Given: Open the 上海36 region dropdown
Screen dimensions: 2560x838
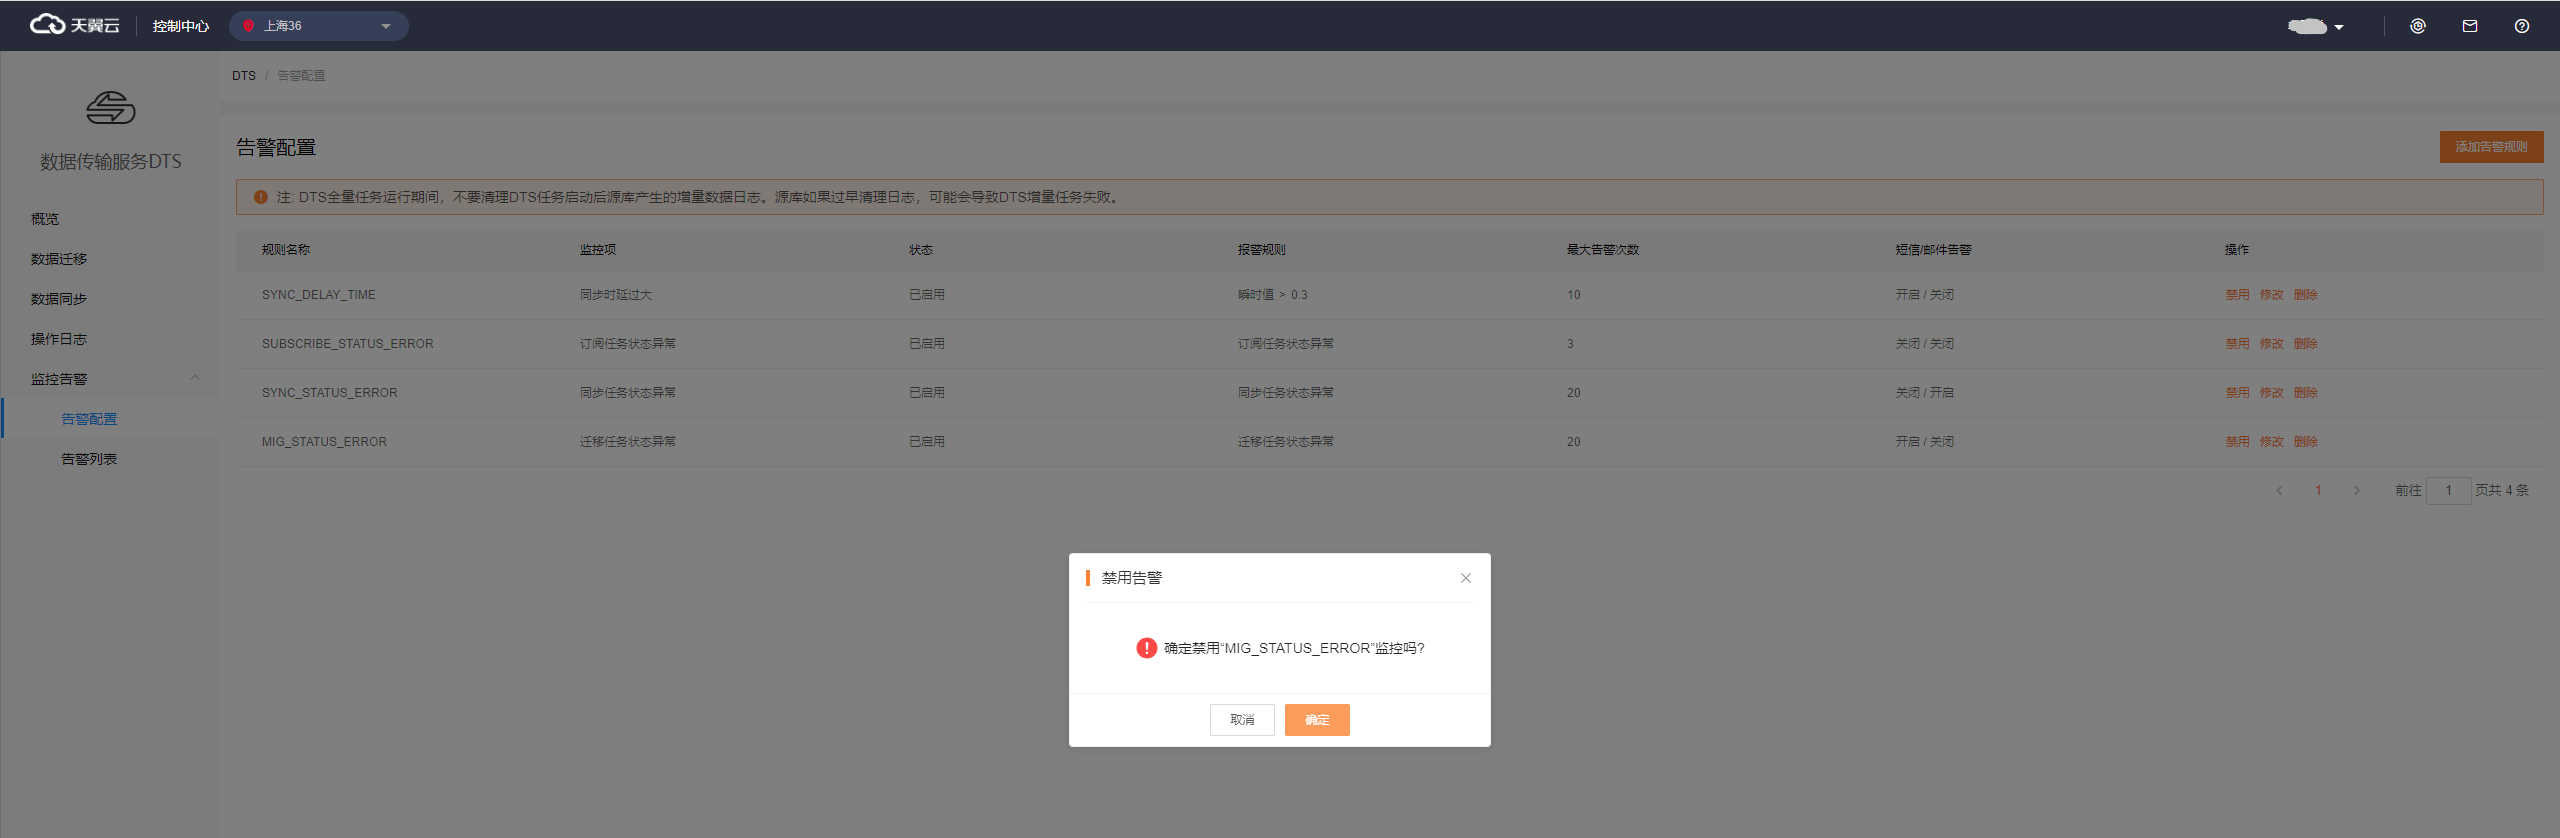Looking at the screenshot, I should [x=319, y=26].
